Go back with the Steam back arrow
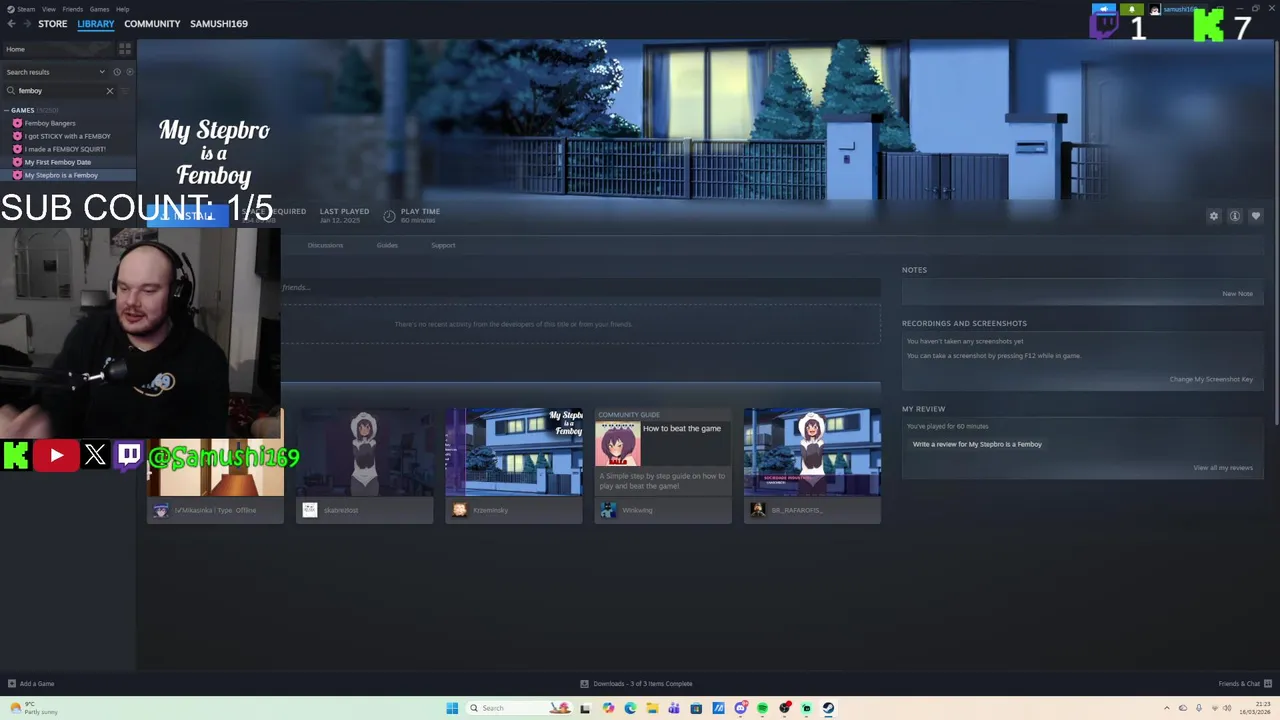Image resolution: width=1280 pixels, height=720 pixels. [11, 24]
